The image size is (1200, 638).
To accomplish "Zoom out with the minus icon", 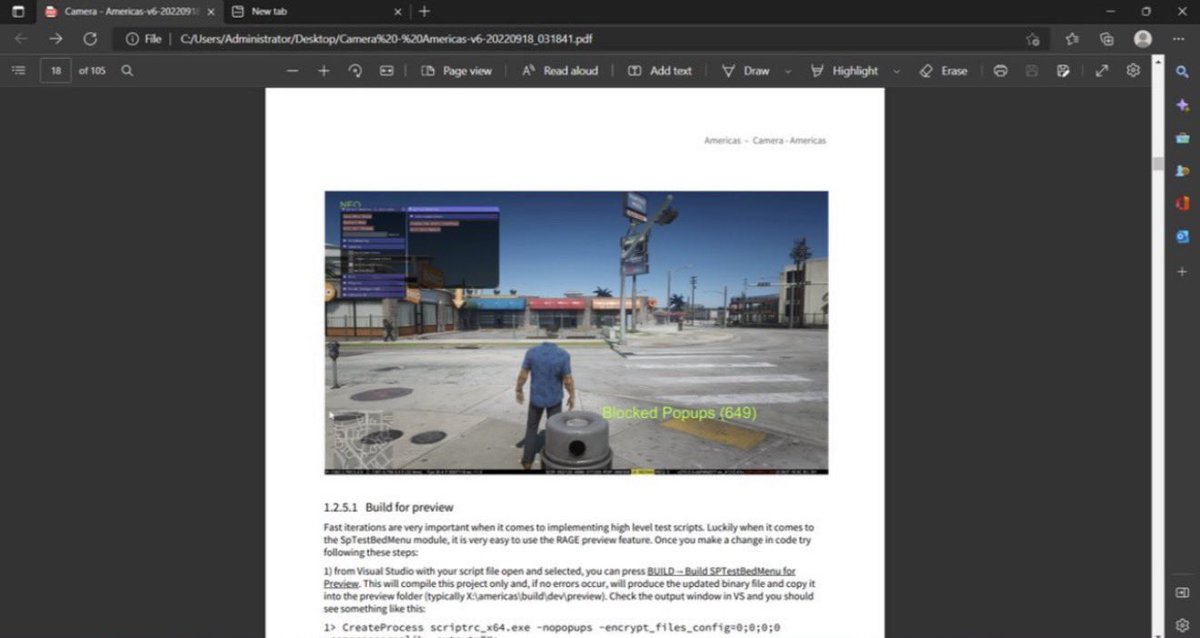I will [292, 71].
